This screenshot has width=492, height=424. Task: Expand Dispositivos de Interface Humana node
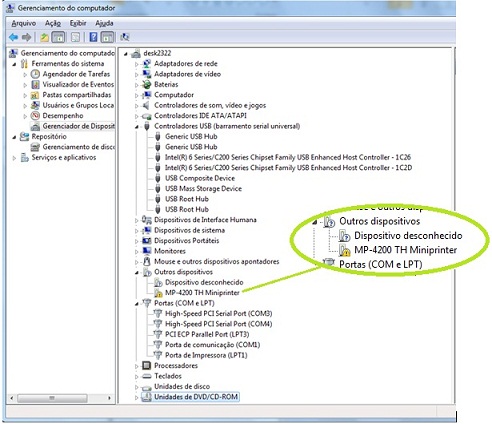(136, 220)
